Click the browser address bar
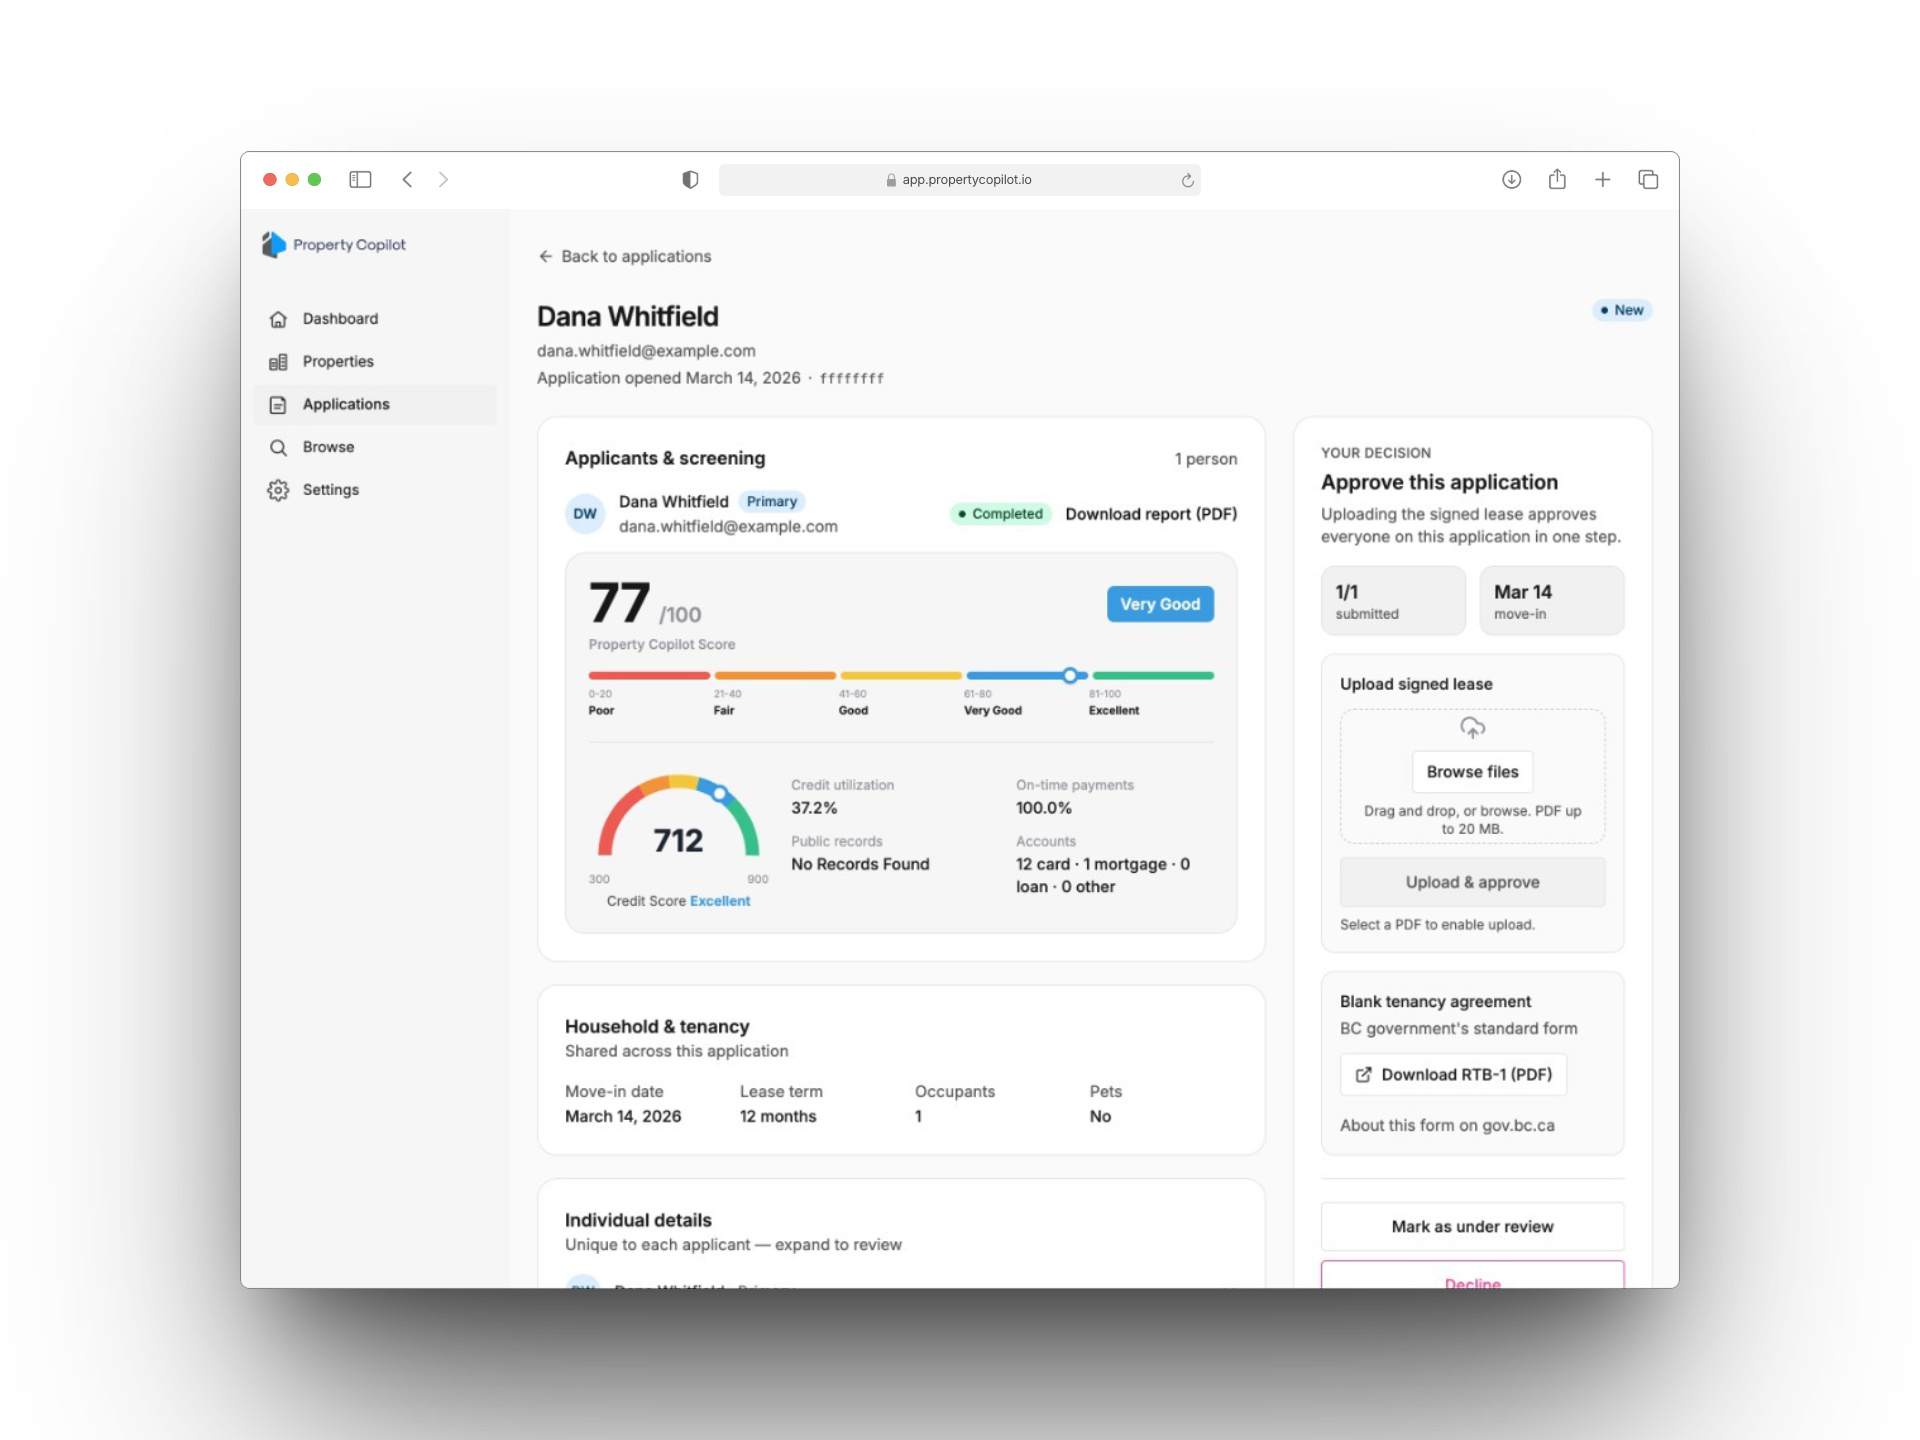The image size is (1920, 1440). point(959,180)
